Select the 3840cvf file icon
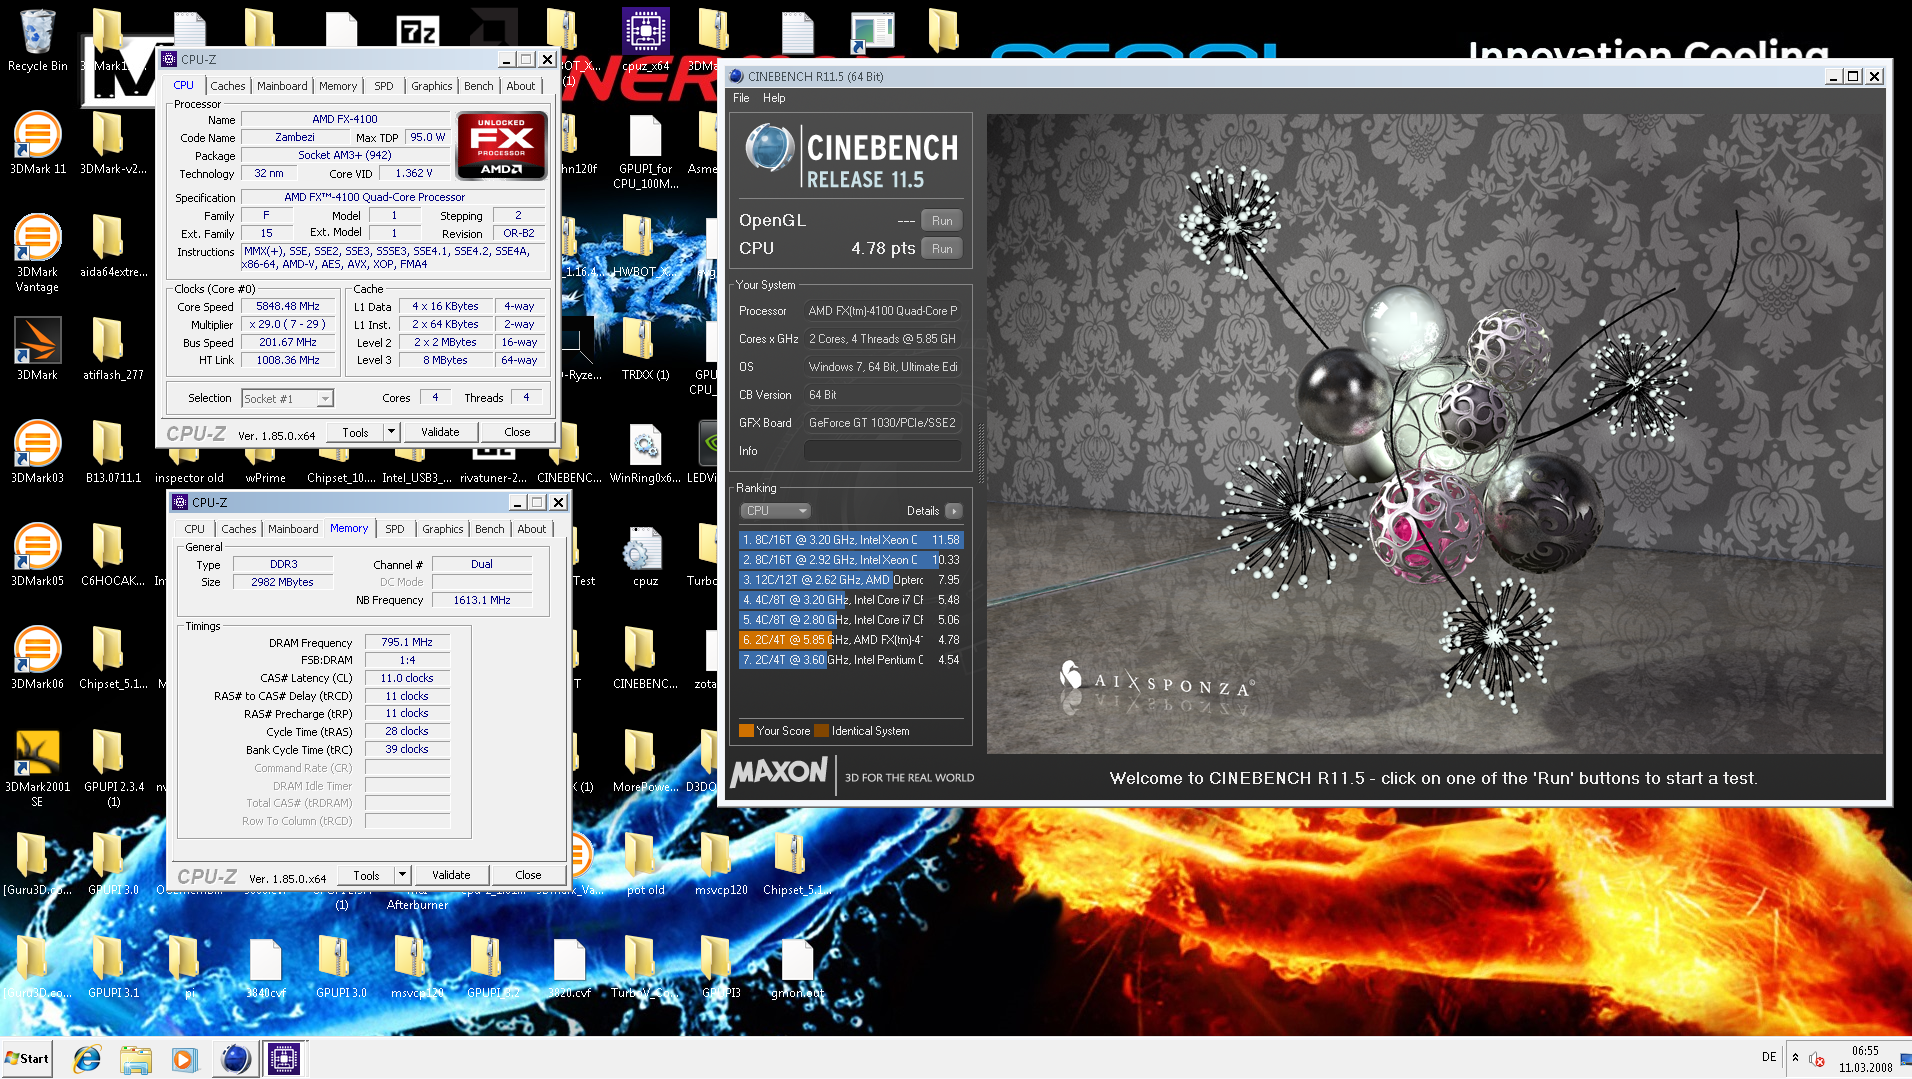Image resolution: width=1912 pixels, height=1079 pixels. 265,966
